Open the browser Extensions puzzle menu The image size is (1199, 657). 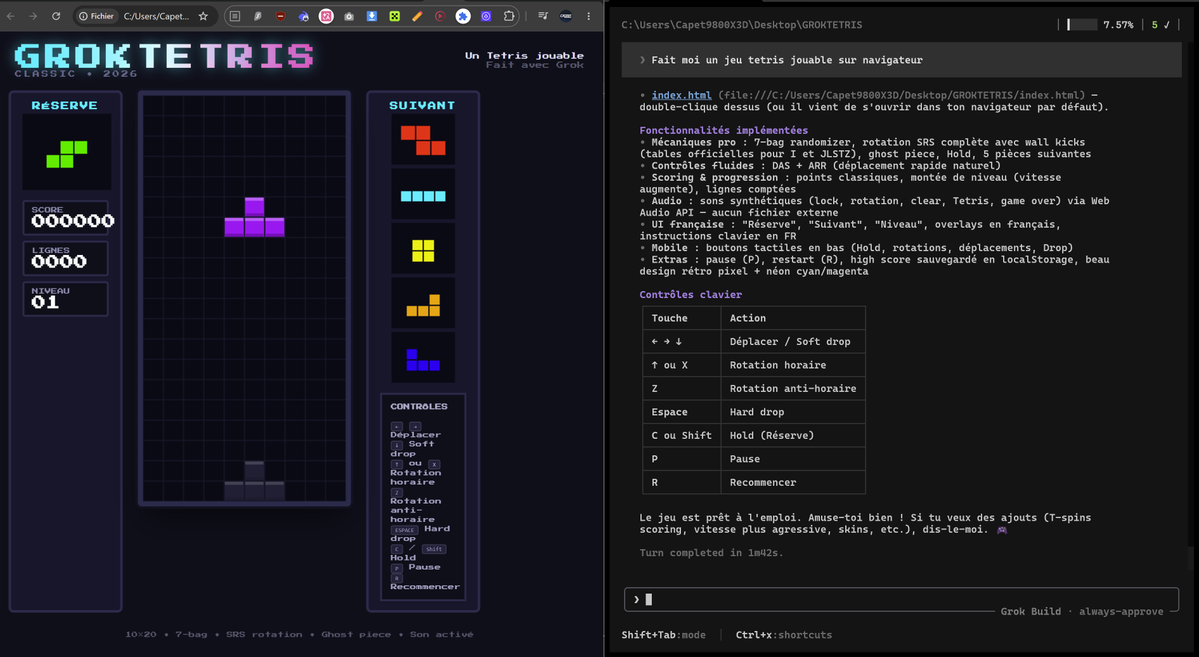(x=509, y=16)
